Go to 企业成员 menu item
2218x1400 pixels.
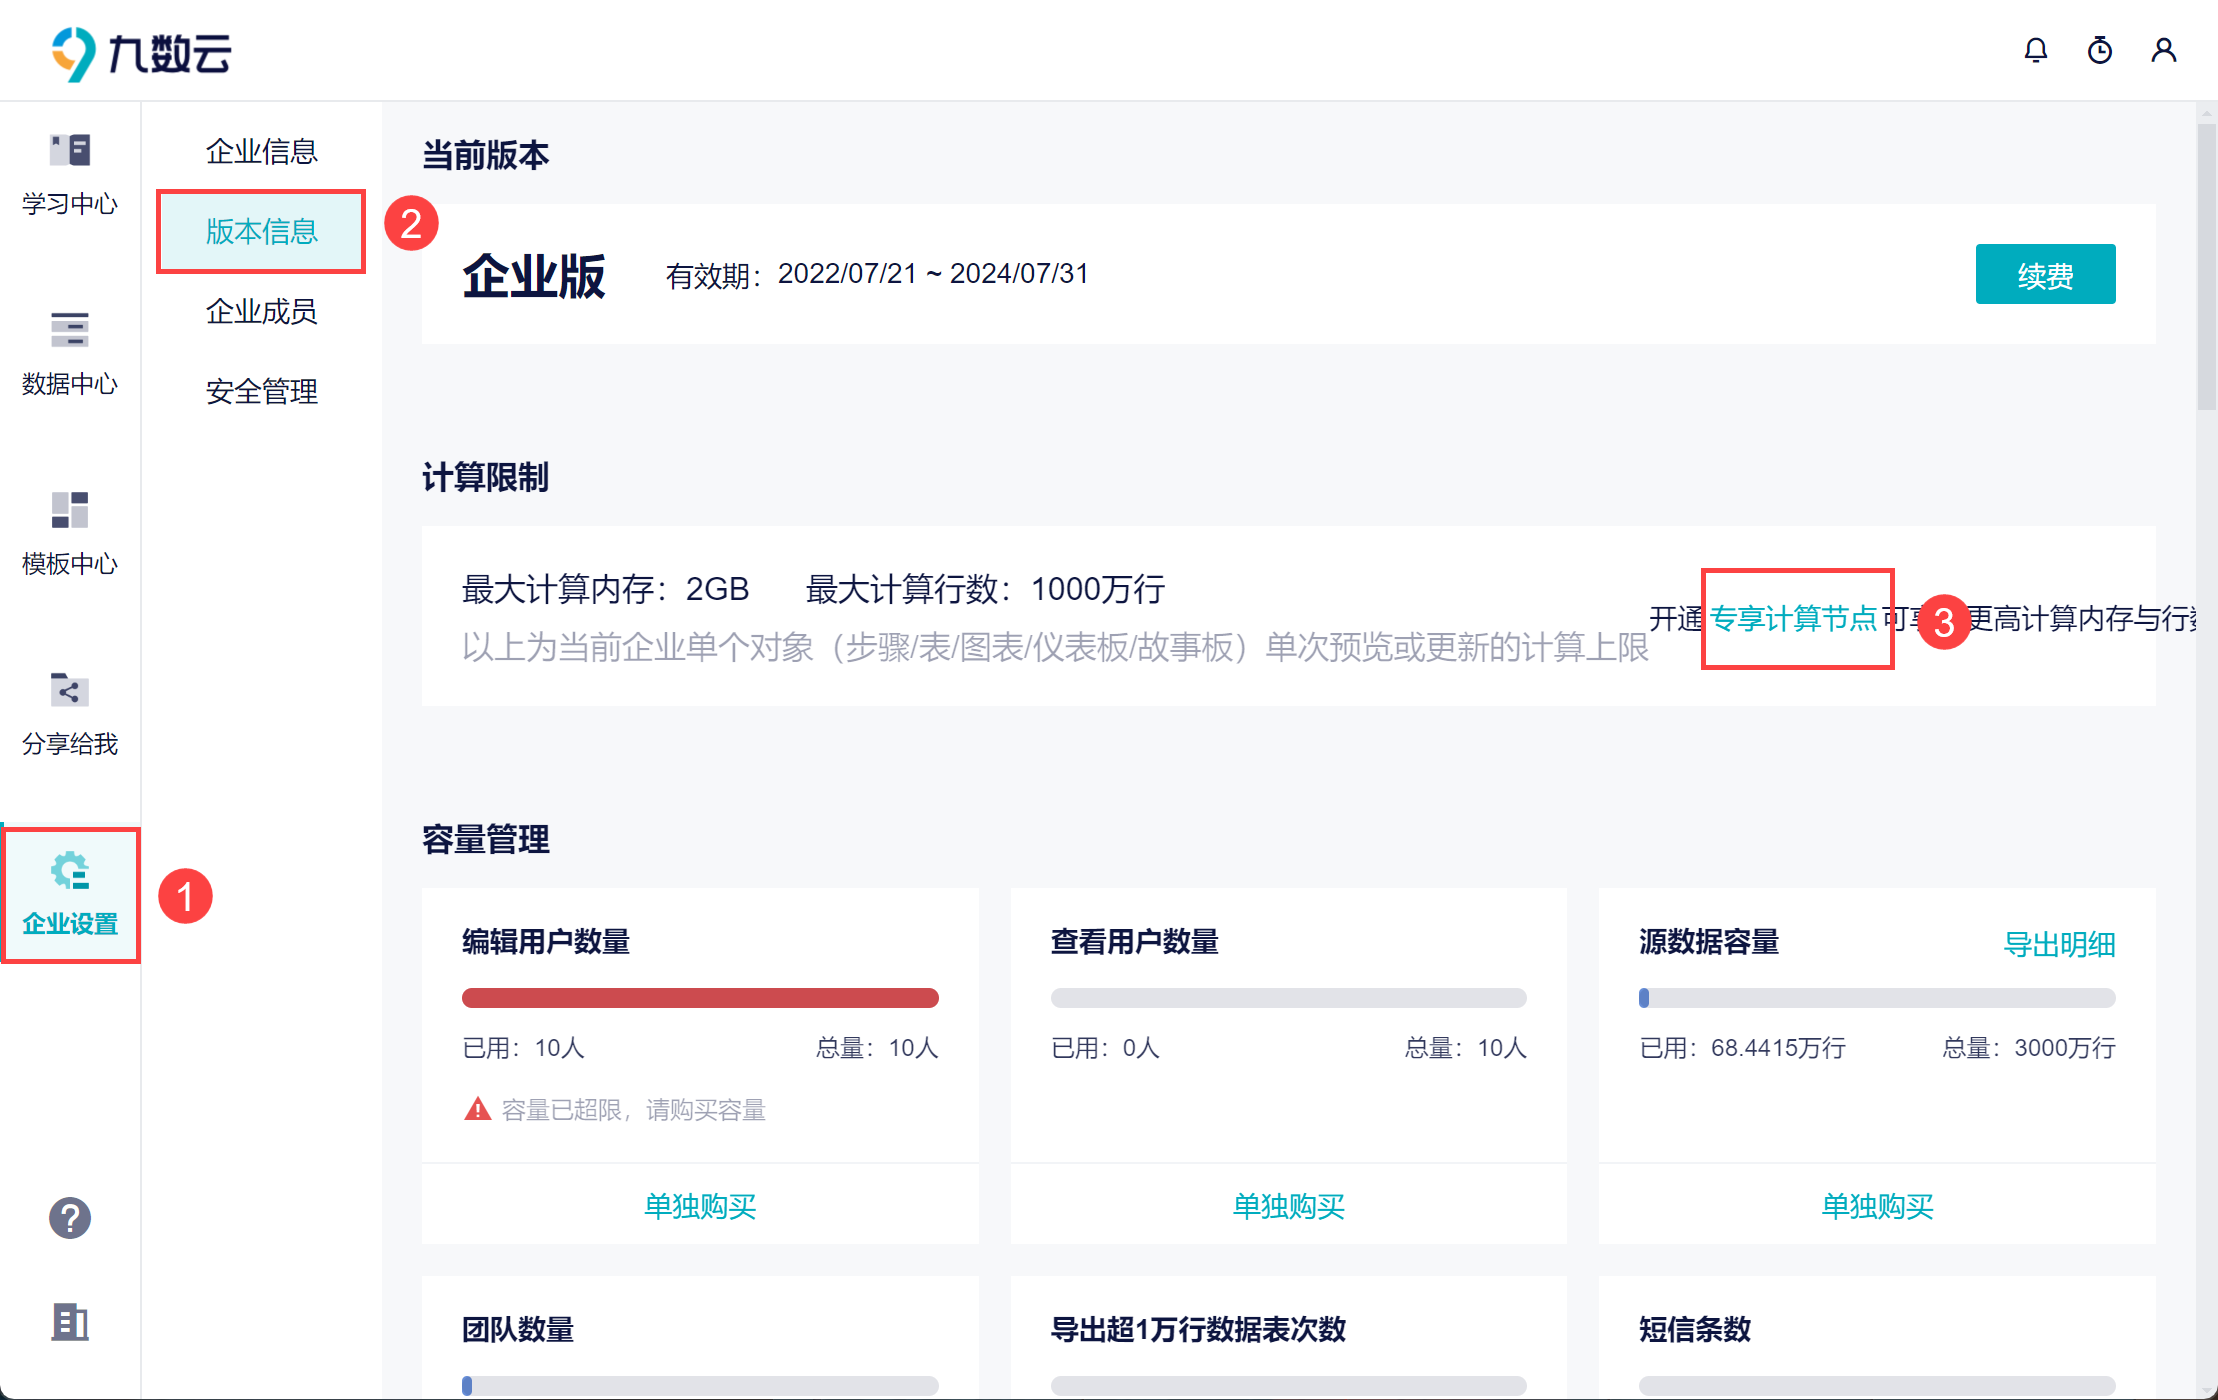point(261,311)
